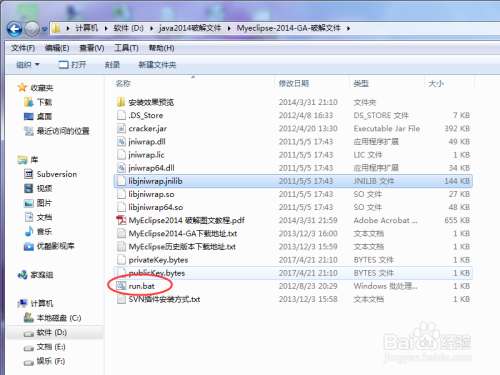Click the 计算机 computer icon in sidebar

tap(22, 303)
